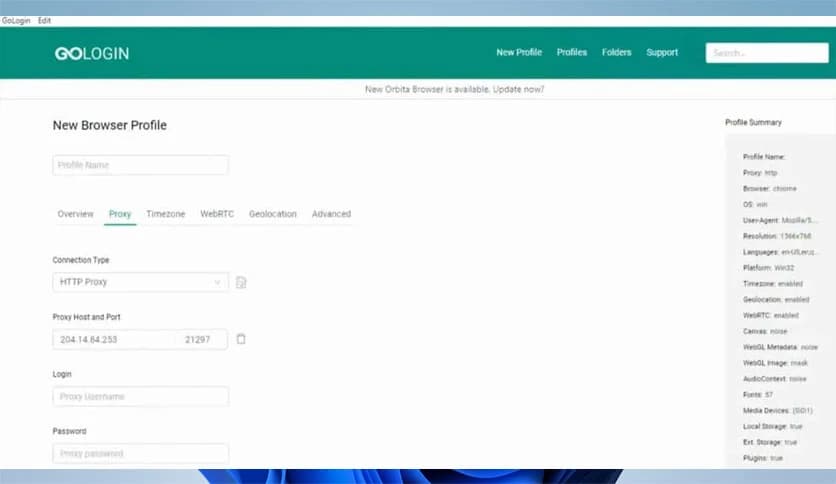The image size is (836, 484).
Task: Open the Edit menu
Action: (x=44, y=21)
